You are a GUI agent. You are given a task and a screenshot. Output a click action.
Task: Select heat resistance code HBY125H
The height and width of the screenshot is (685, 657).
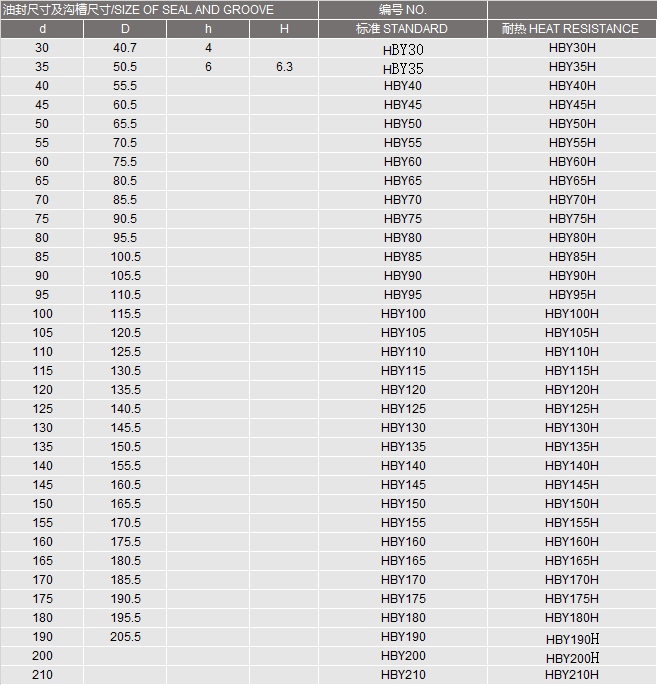coord(572,409)
